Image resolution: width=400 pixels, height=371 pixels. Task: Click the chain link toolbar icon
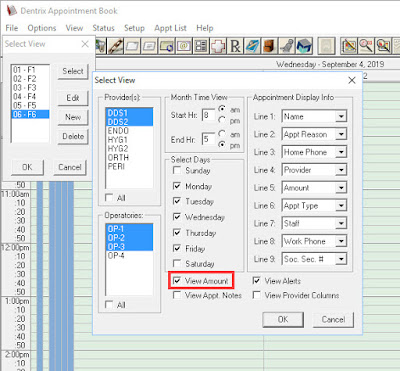[115, 46]
